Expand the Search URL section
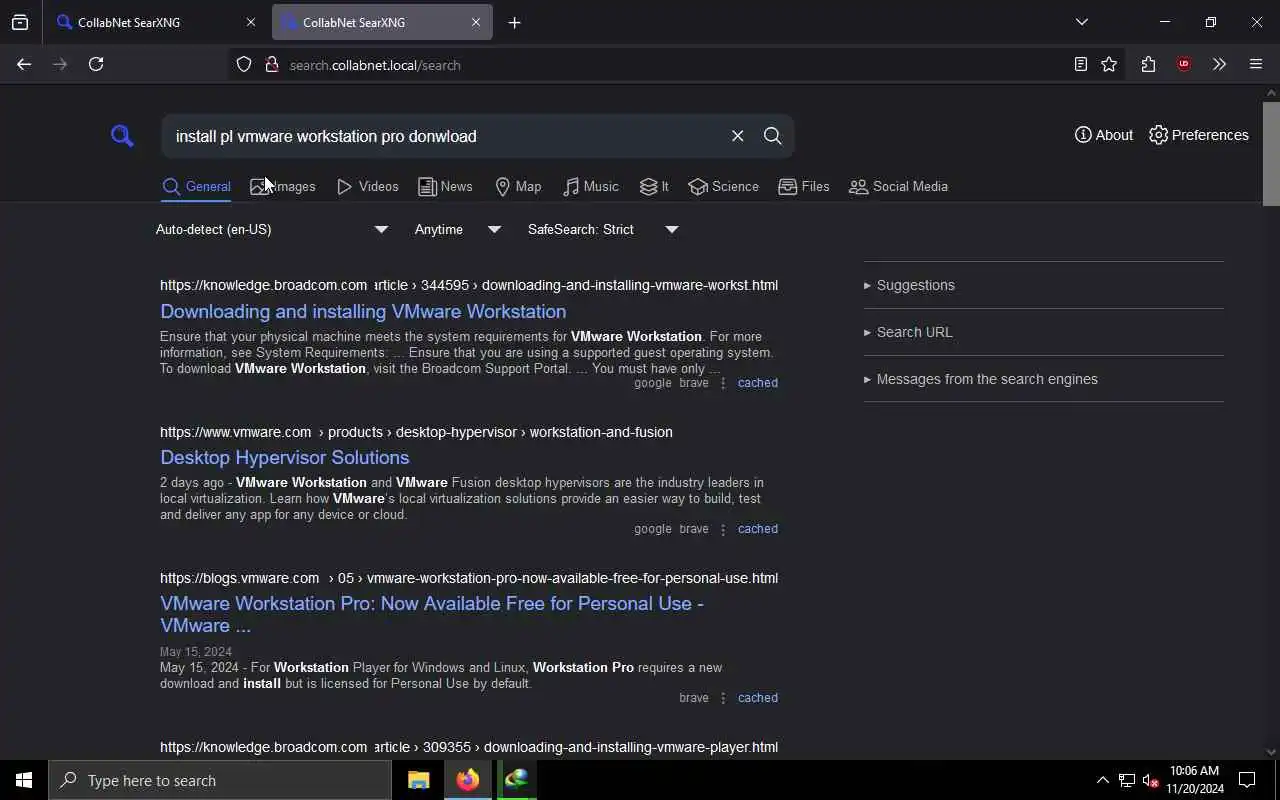Image resolution: width=1280 pixels, height=800 pixels. (1043, 332)
